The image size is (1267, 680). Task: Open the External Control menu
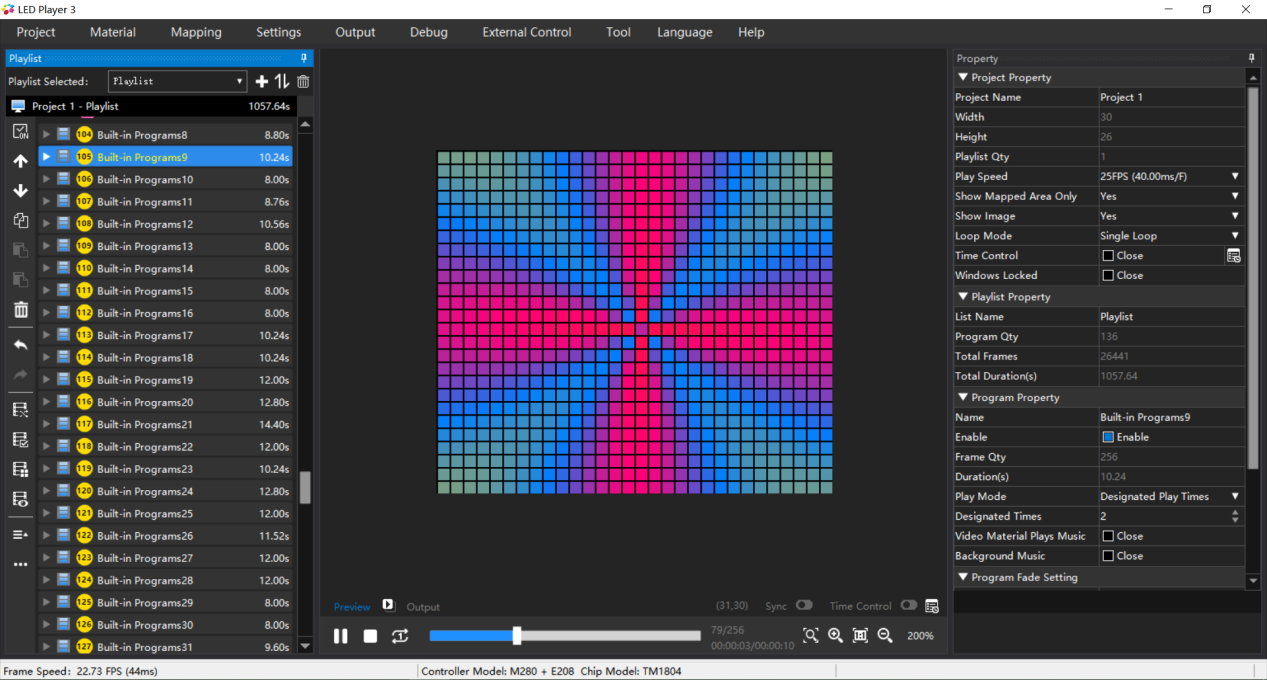click(527, 32)
